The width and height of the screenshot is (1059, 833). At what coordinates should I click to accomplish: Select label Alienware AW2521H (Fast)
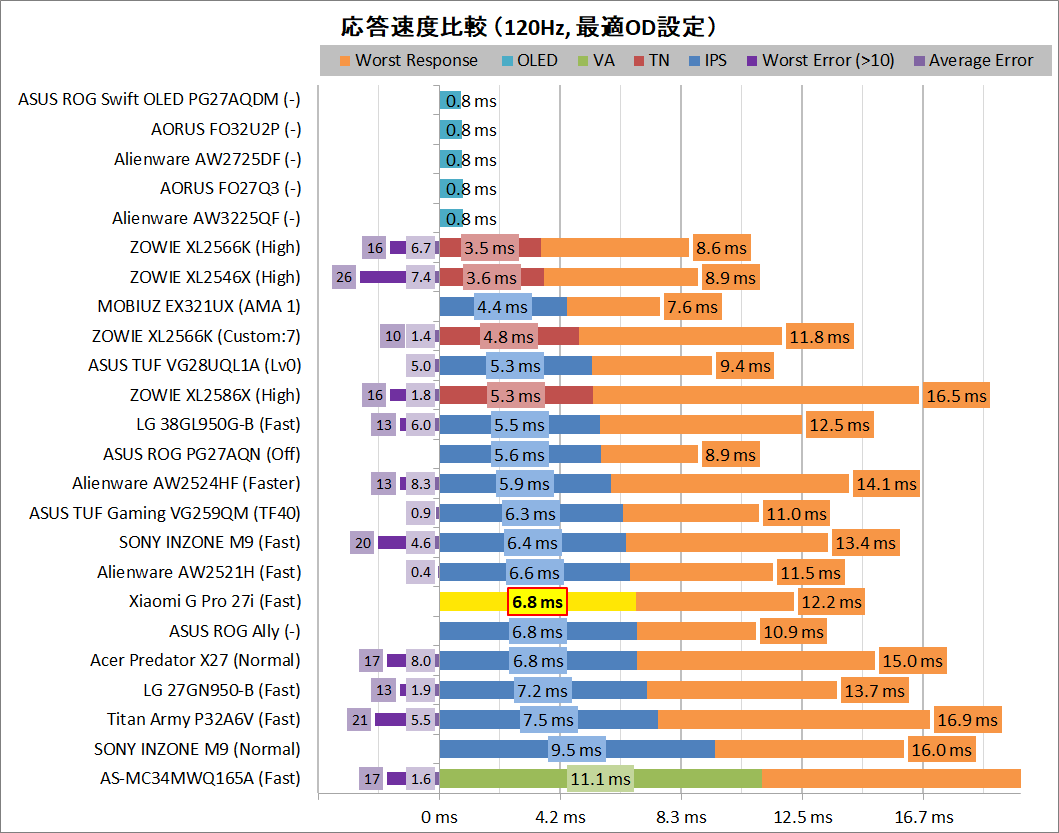coord(199,572)
